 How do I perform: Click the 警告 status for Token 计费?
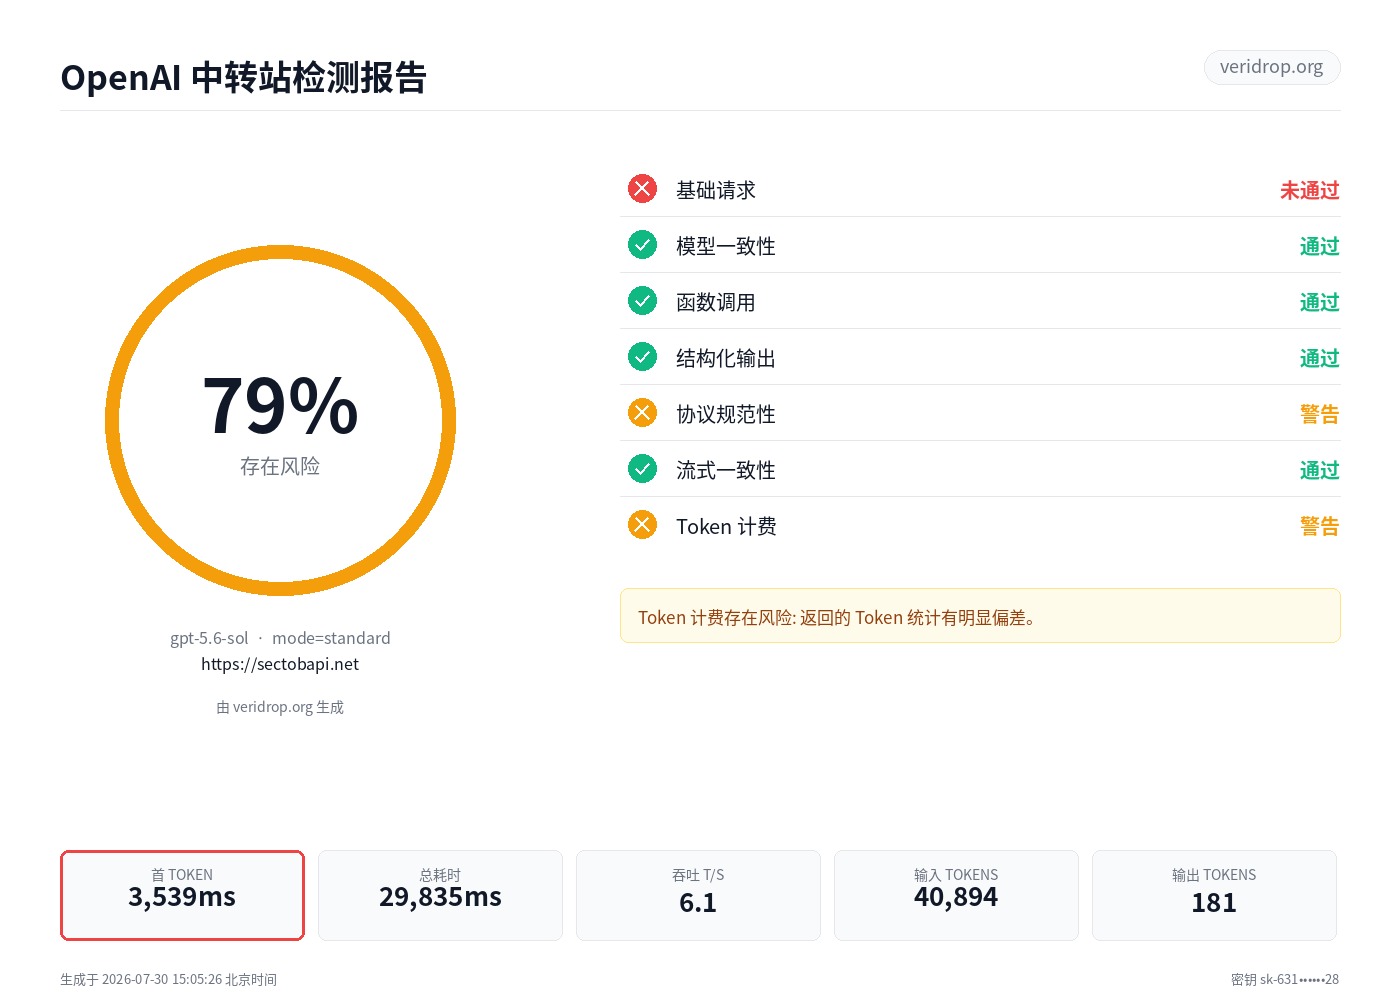(x=1319, y=526)
